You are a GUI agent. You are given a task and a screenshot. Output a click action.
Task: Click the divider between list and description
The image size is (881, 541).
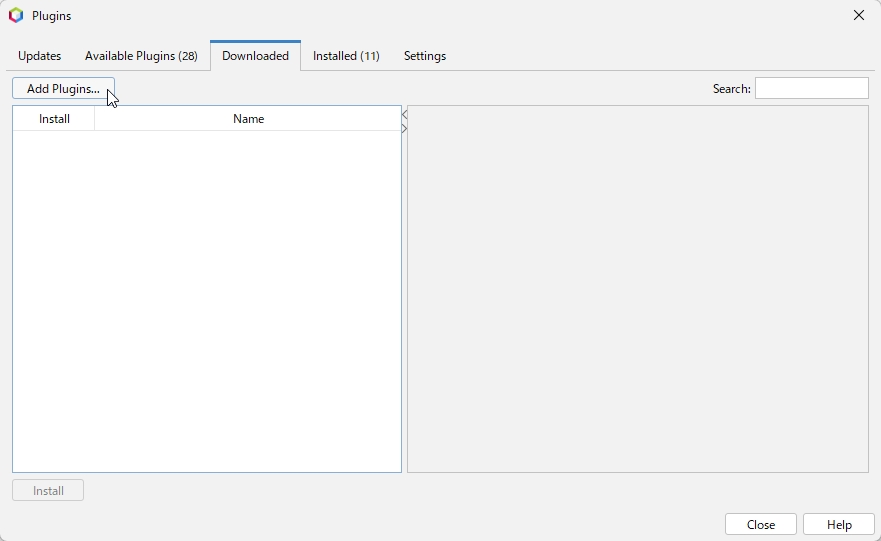pyautogui.click(x=404, y=300)
